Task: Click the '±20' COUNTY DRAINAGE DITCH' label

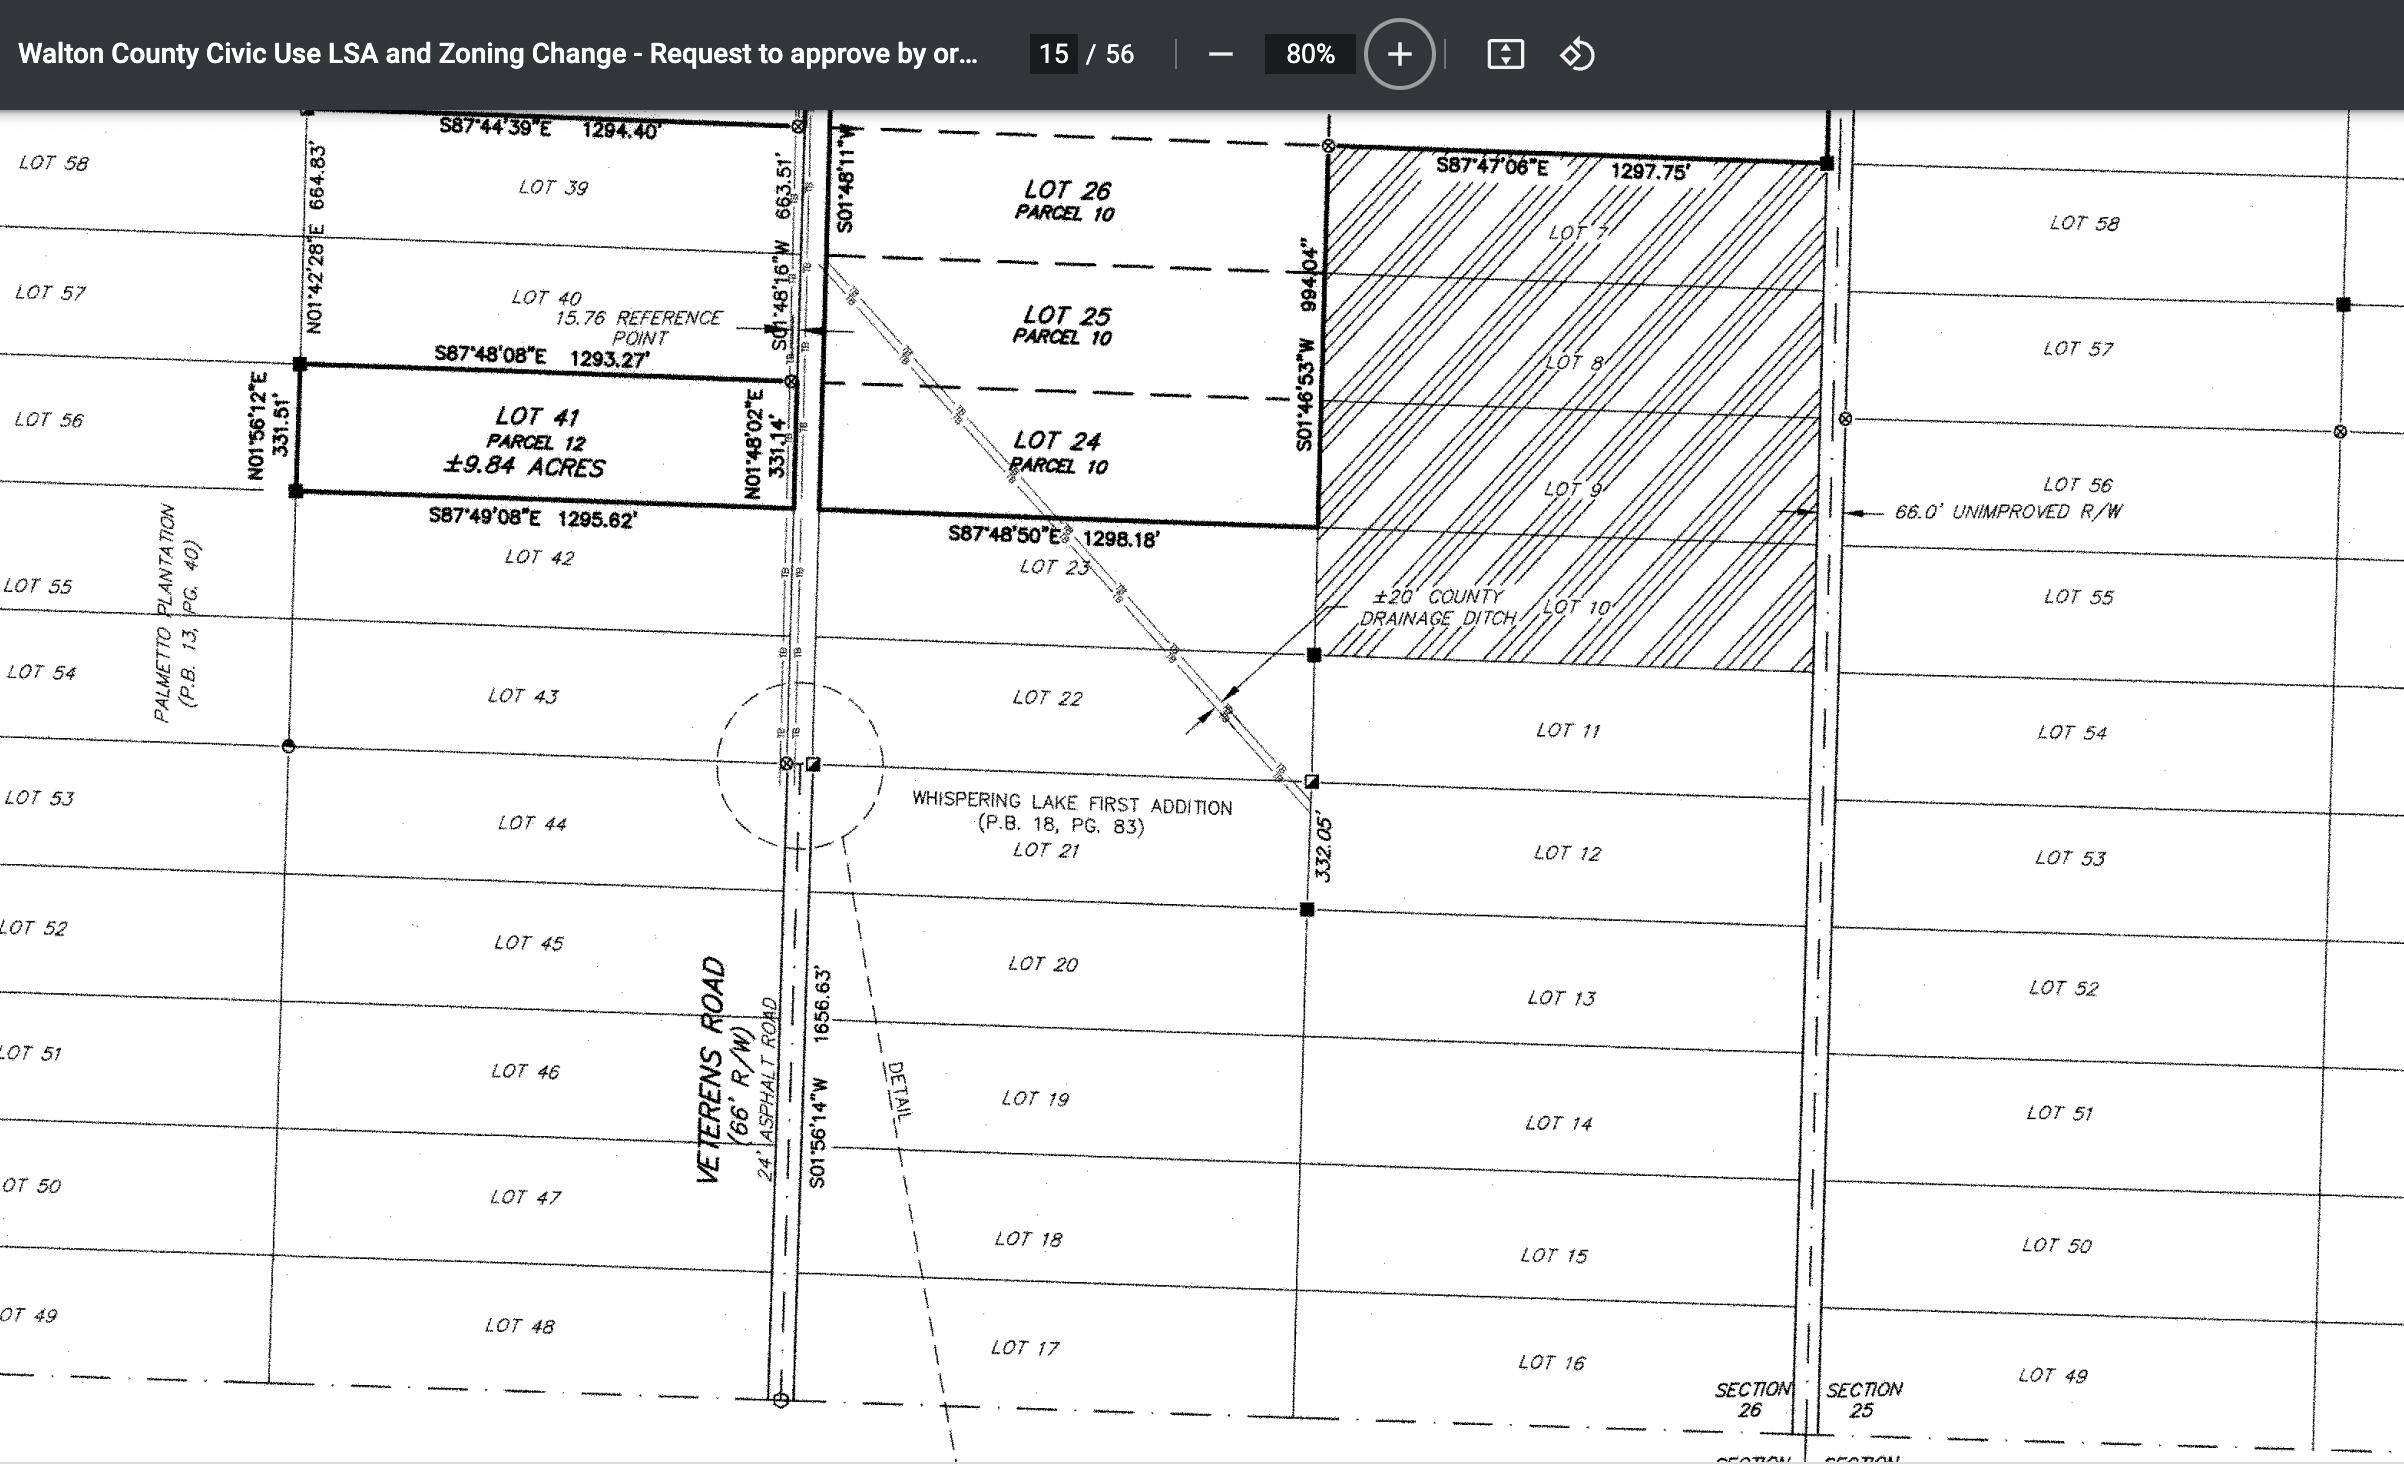Action: coord(1438,607)
